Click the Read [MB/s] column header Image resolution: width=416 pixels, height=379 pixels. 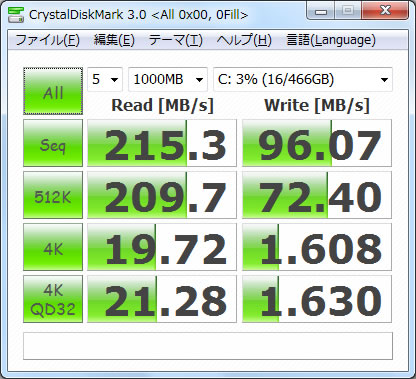click(162, 105)
